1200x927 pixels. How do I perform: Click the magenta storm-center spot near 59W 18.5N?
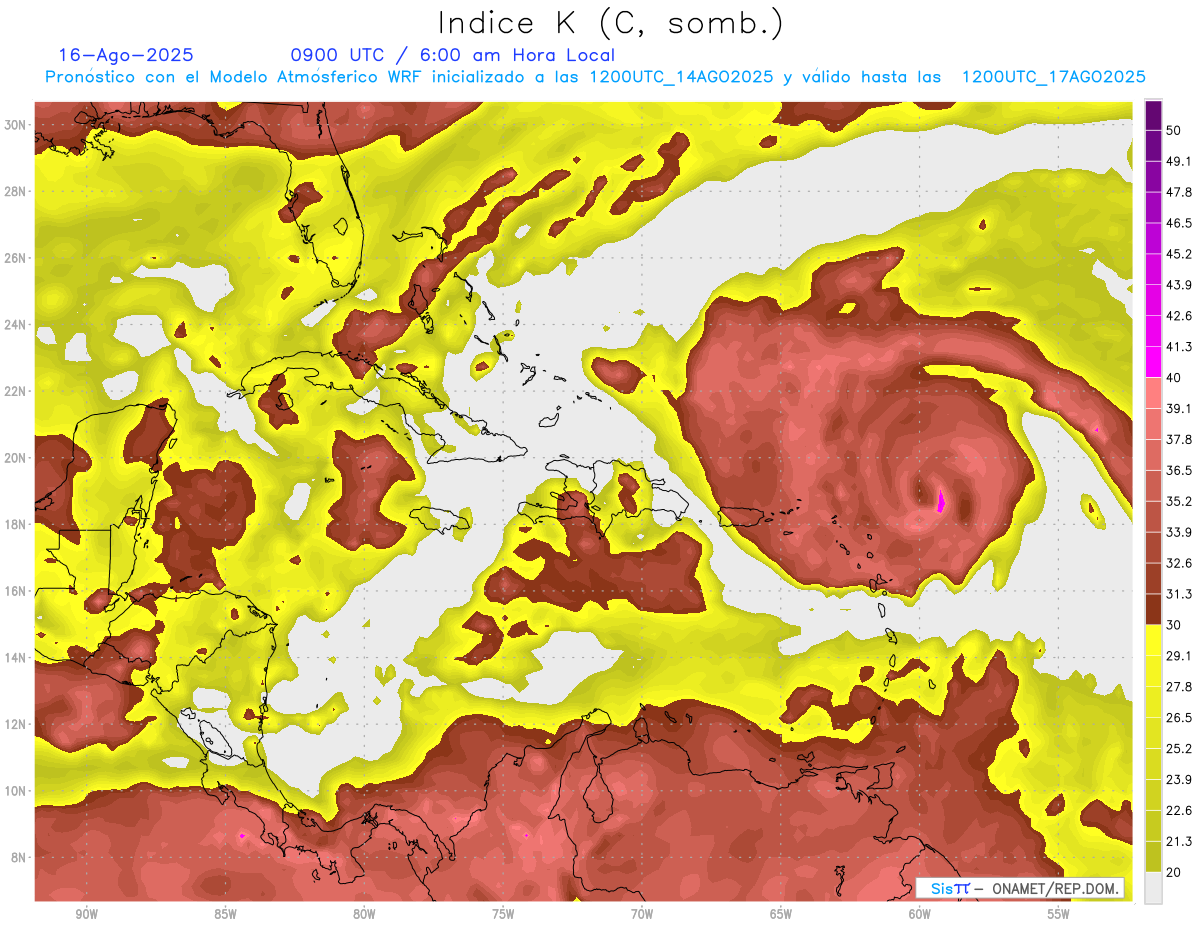(x=940, y=500)
